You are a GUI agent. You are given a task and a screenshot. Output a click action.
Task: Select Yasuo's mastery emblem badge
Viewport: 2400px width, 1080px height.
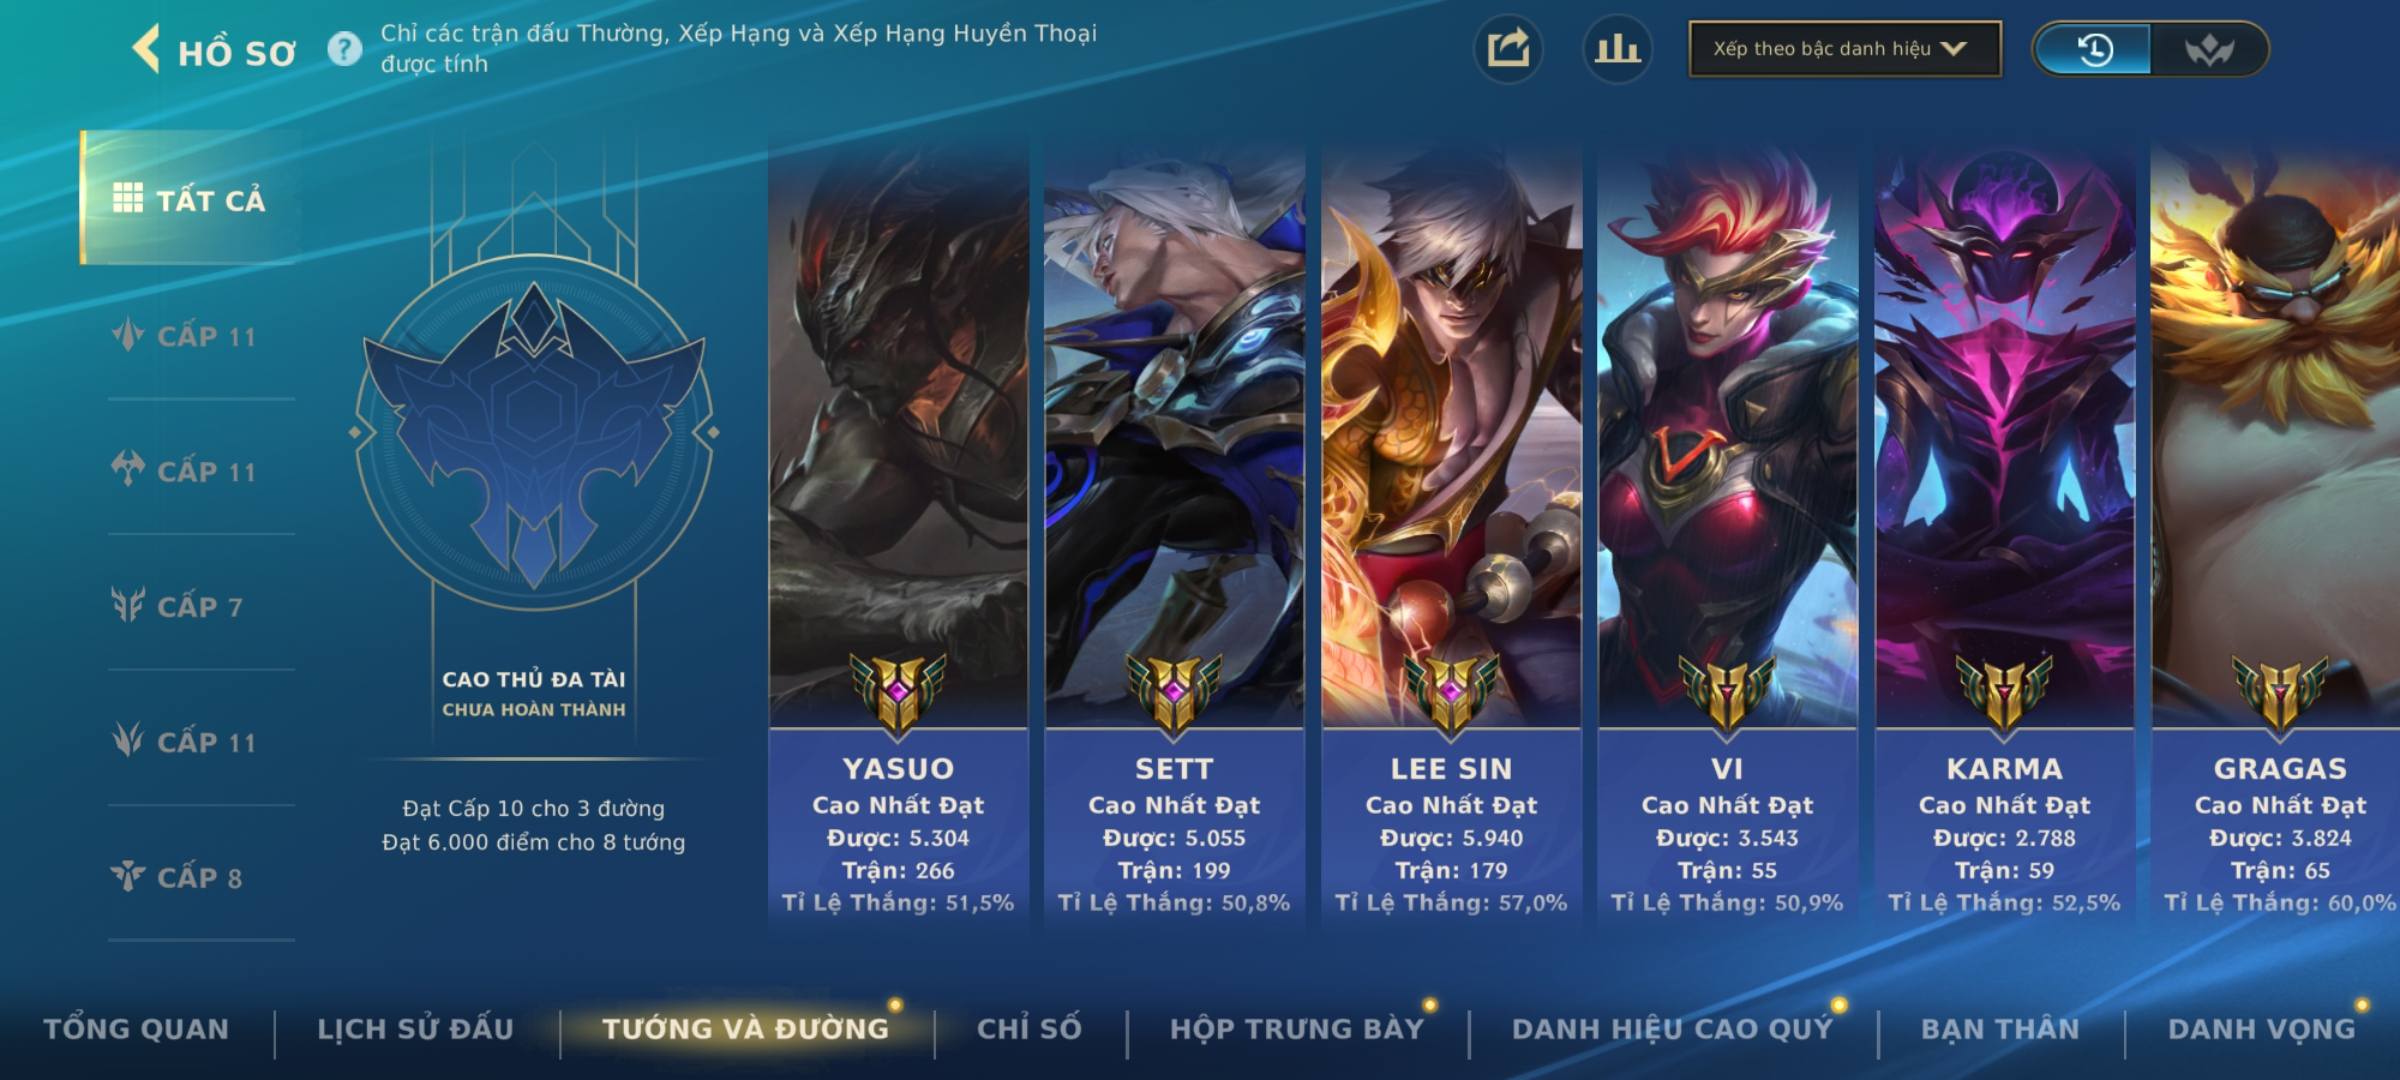(x=898, y=694)
